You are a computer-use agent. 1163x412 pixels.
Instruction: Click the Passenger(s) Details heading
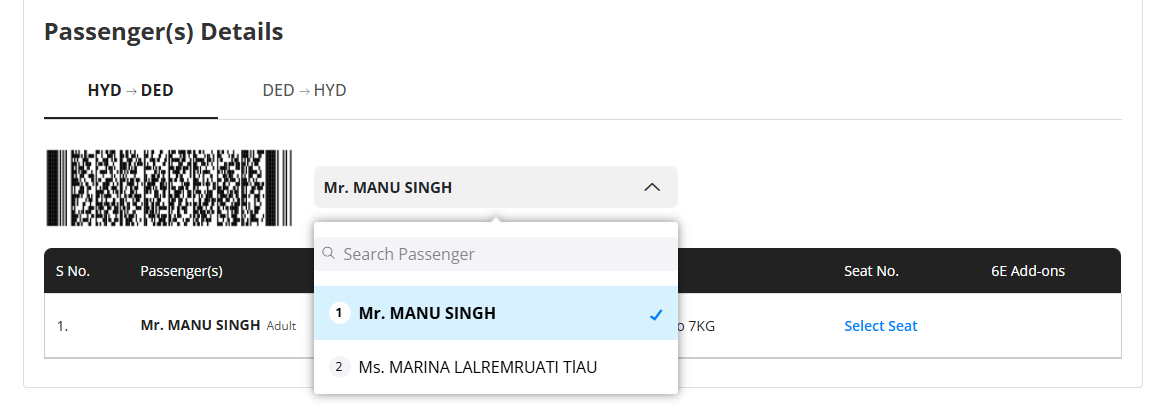click(x=164, y=32)
